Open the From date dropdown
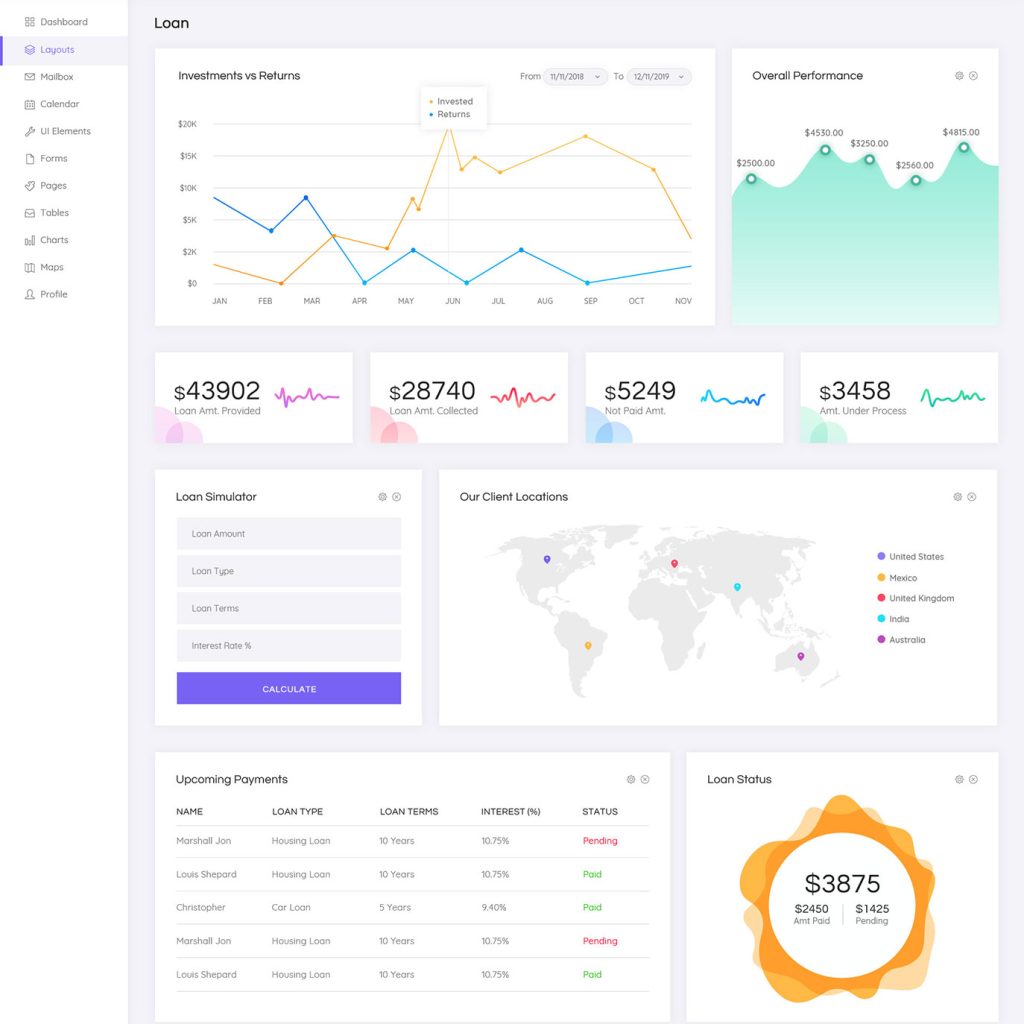Viewport: 1024px width, 1024px height. coord(576,77)
